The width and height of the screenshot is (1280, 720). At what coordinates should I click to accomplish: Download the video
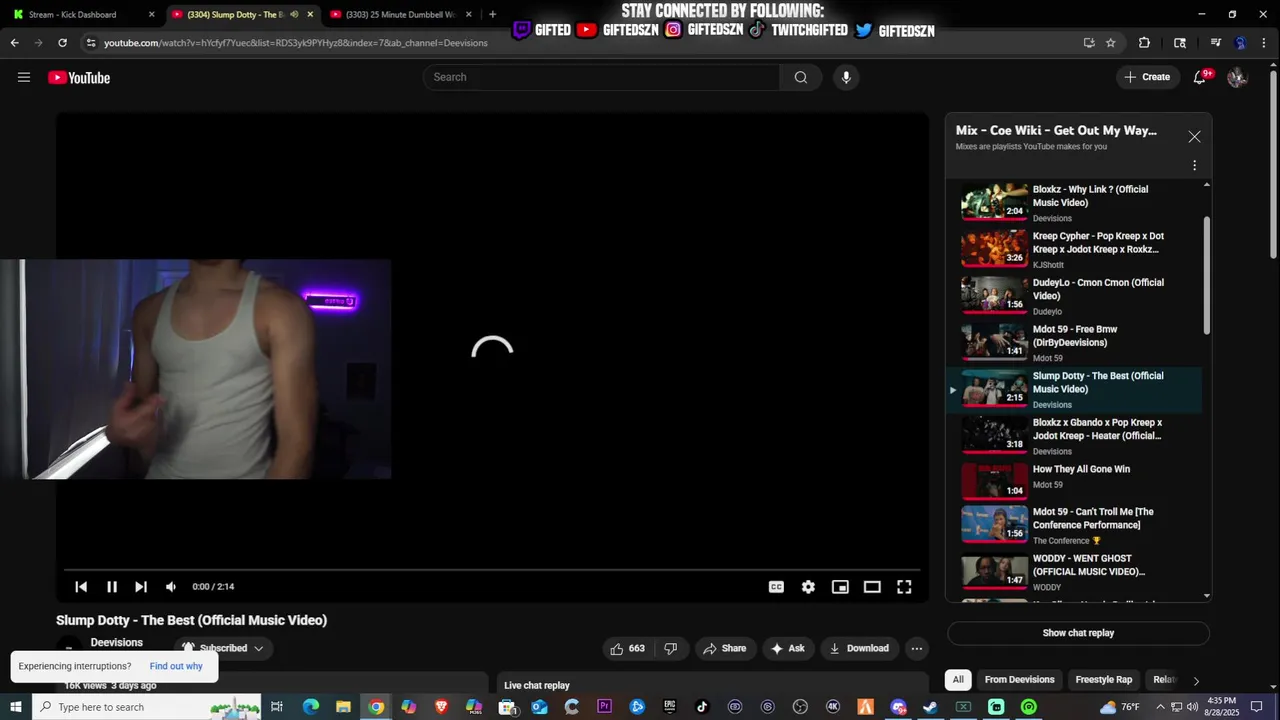pos(858,648)
